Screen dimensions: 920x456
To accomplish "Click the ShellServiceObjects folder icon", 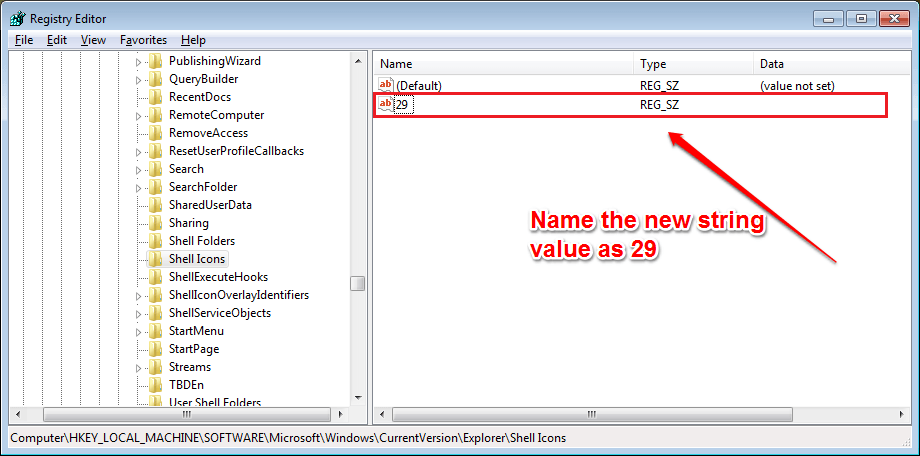I will click(x=155, y=313).
